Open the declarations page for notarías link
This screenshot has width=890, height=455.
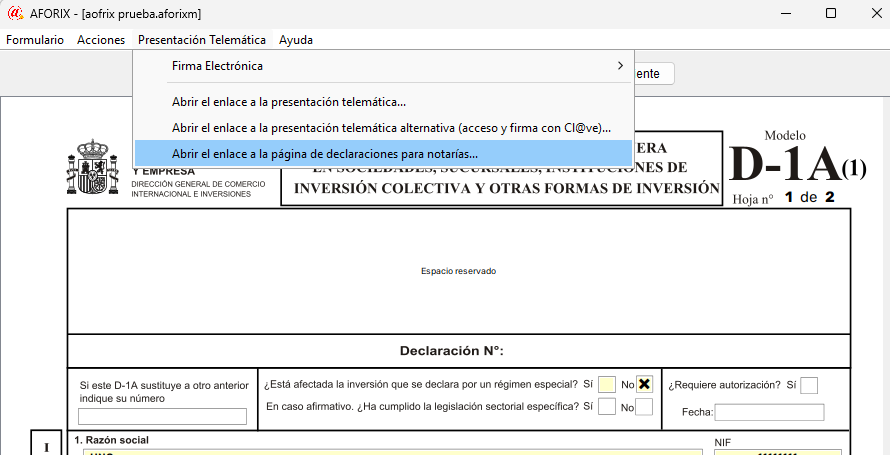[325, 154]
